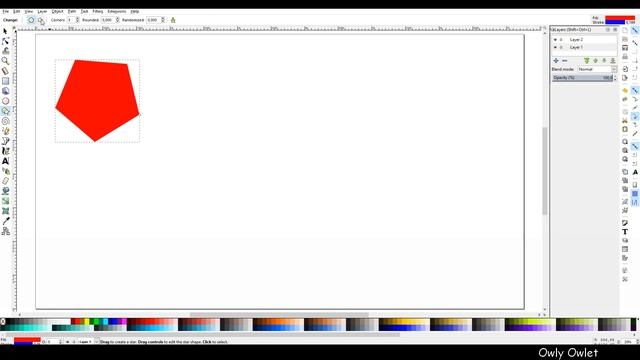Select the Star and polygon tool

(5, 111)
